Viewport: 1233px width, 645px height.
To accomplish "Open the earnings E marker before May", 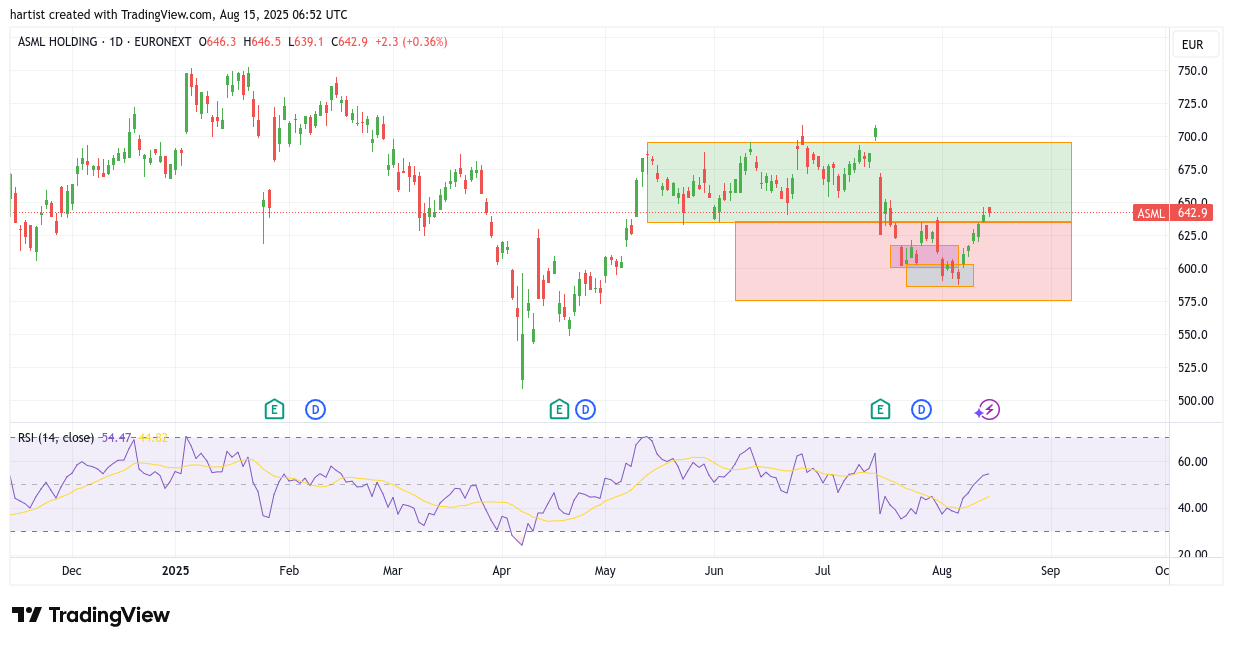I will (x=559, y=409).
